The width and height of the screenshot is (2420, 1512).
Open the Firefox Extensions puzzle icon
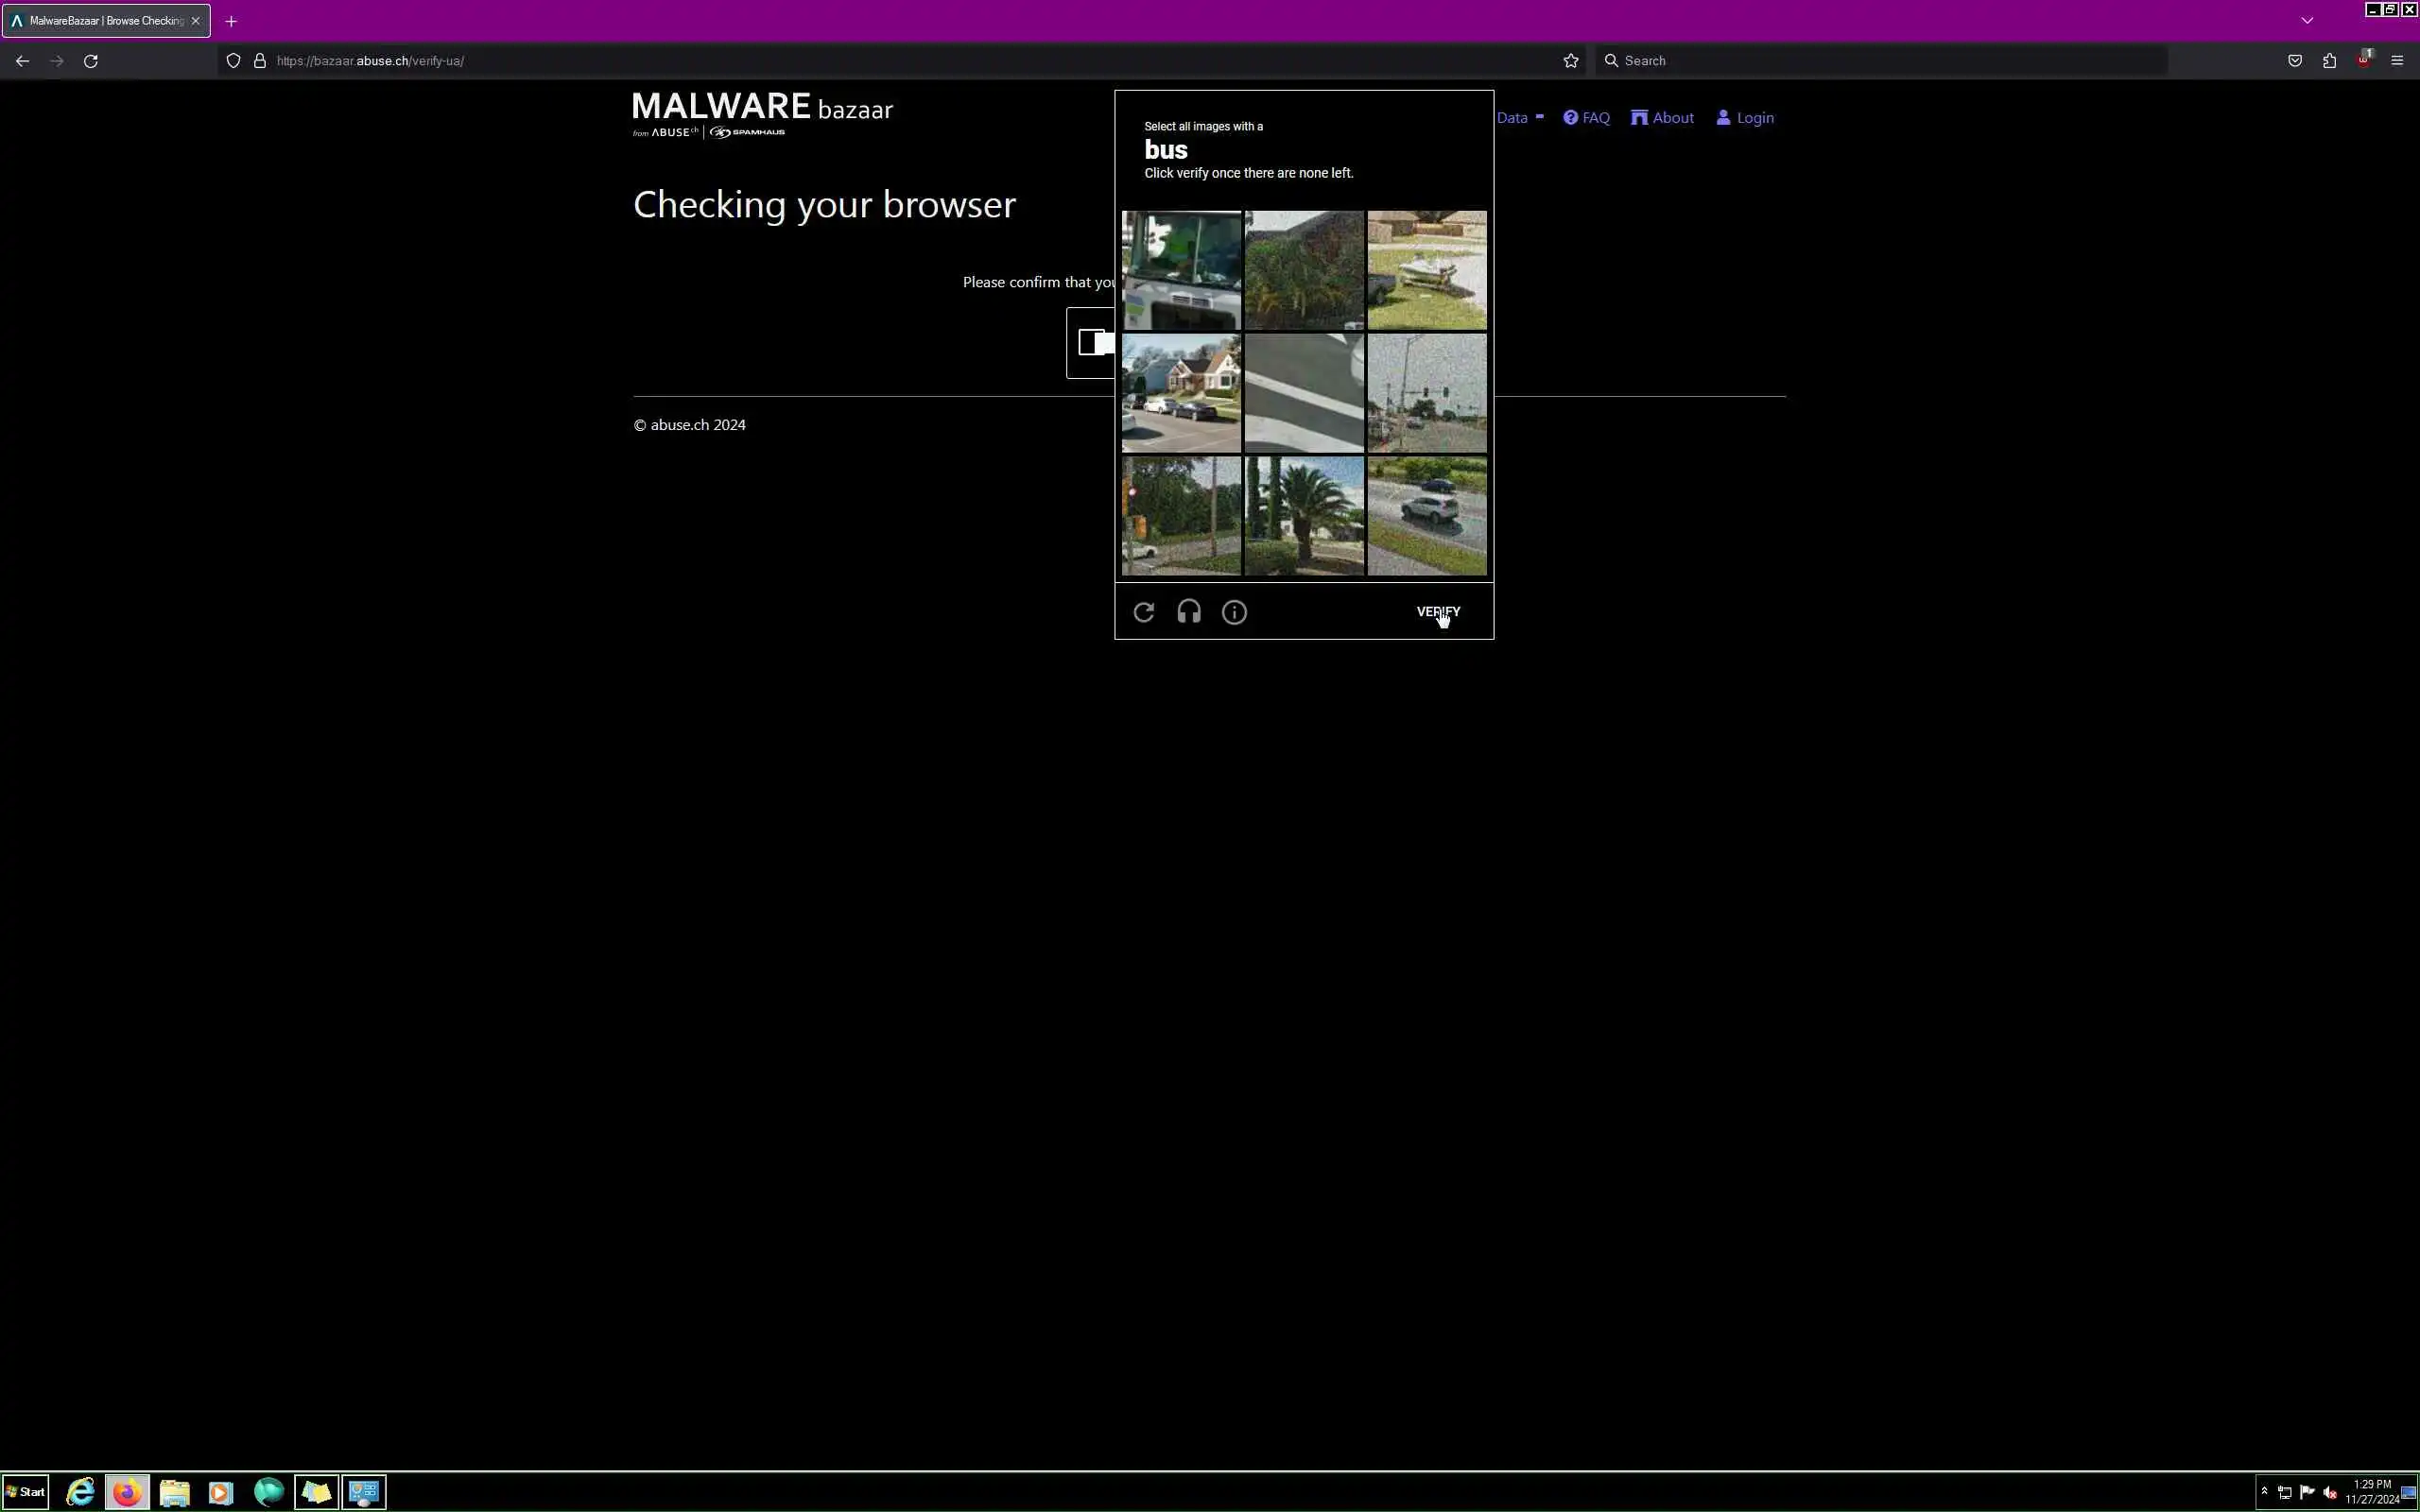2329,61
